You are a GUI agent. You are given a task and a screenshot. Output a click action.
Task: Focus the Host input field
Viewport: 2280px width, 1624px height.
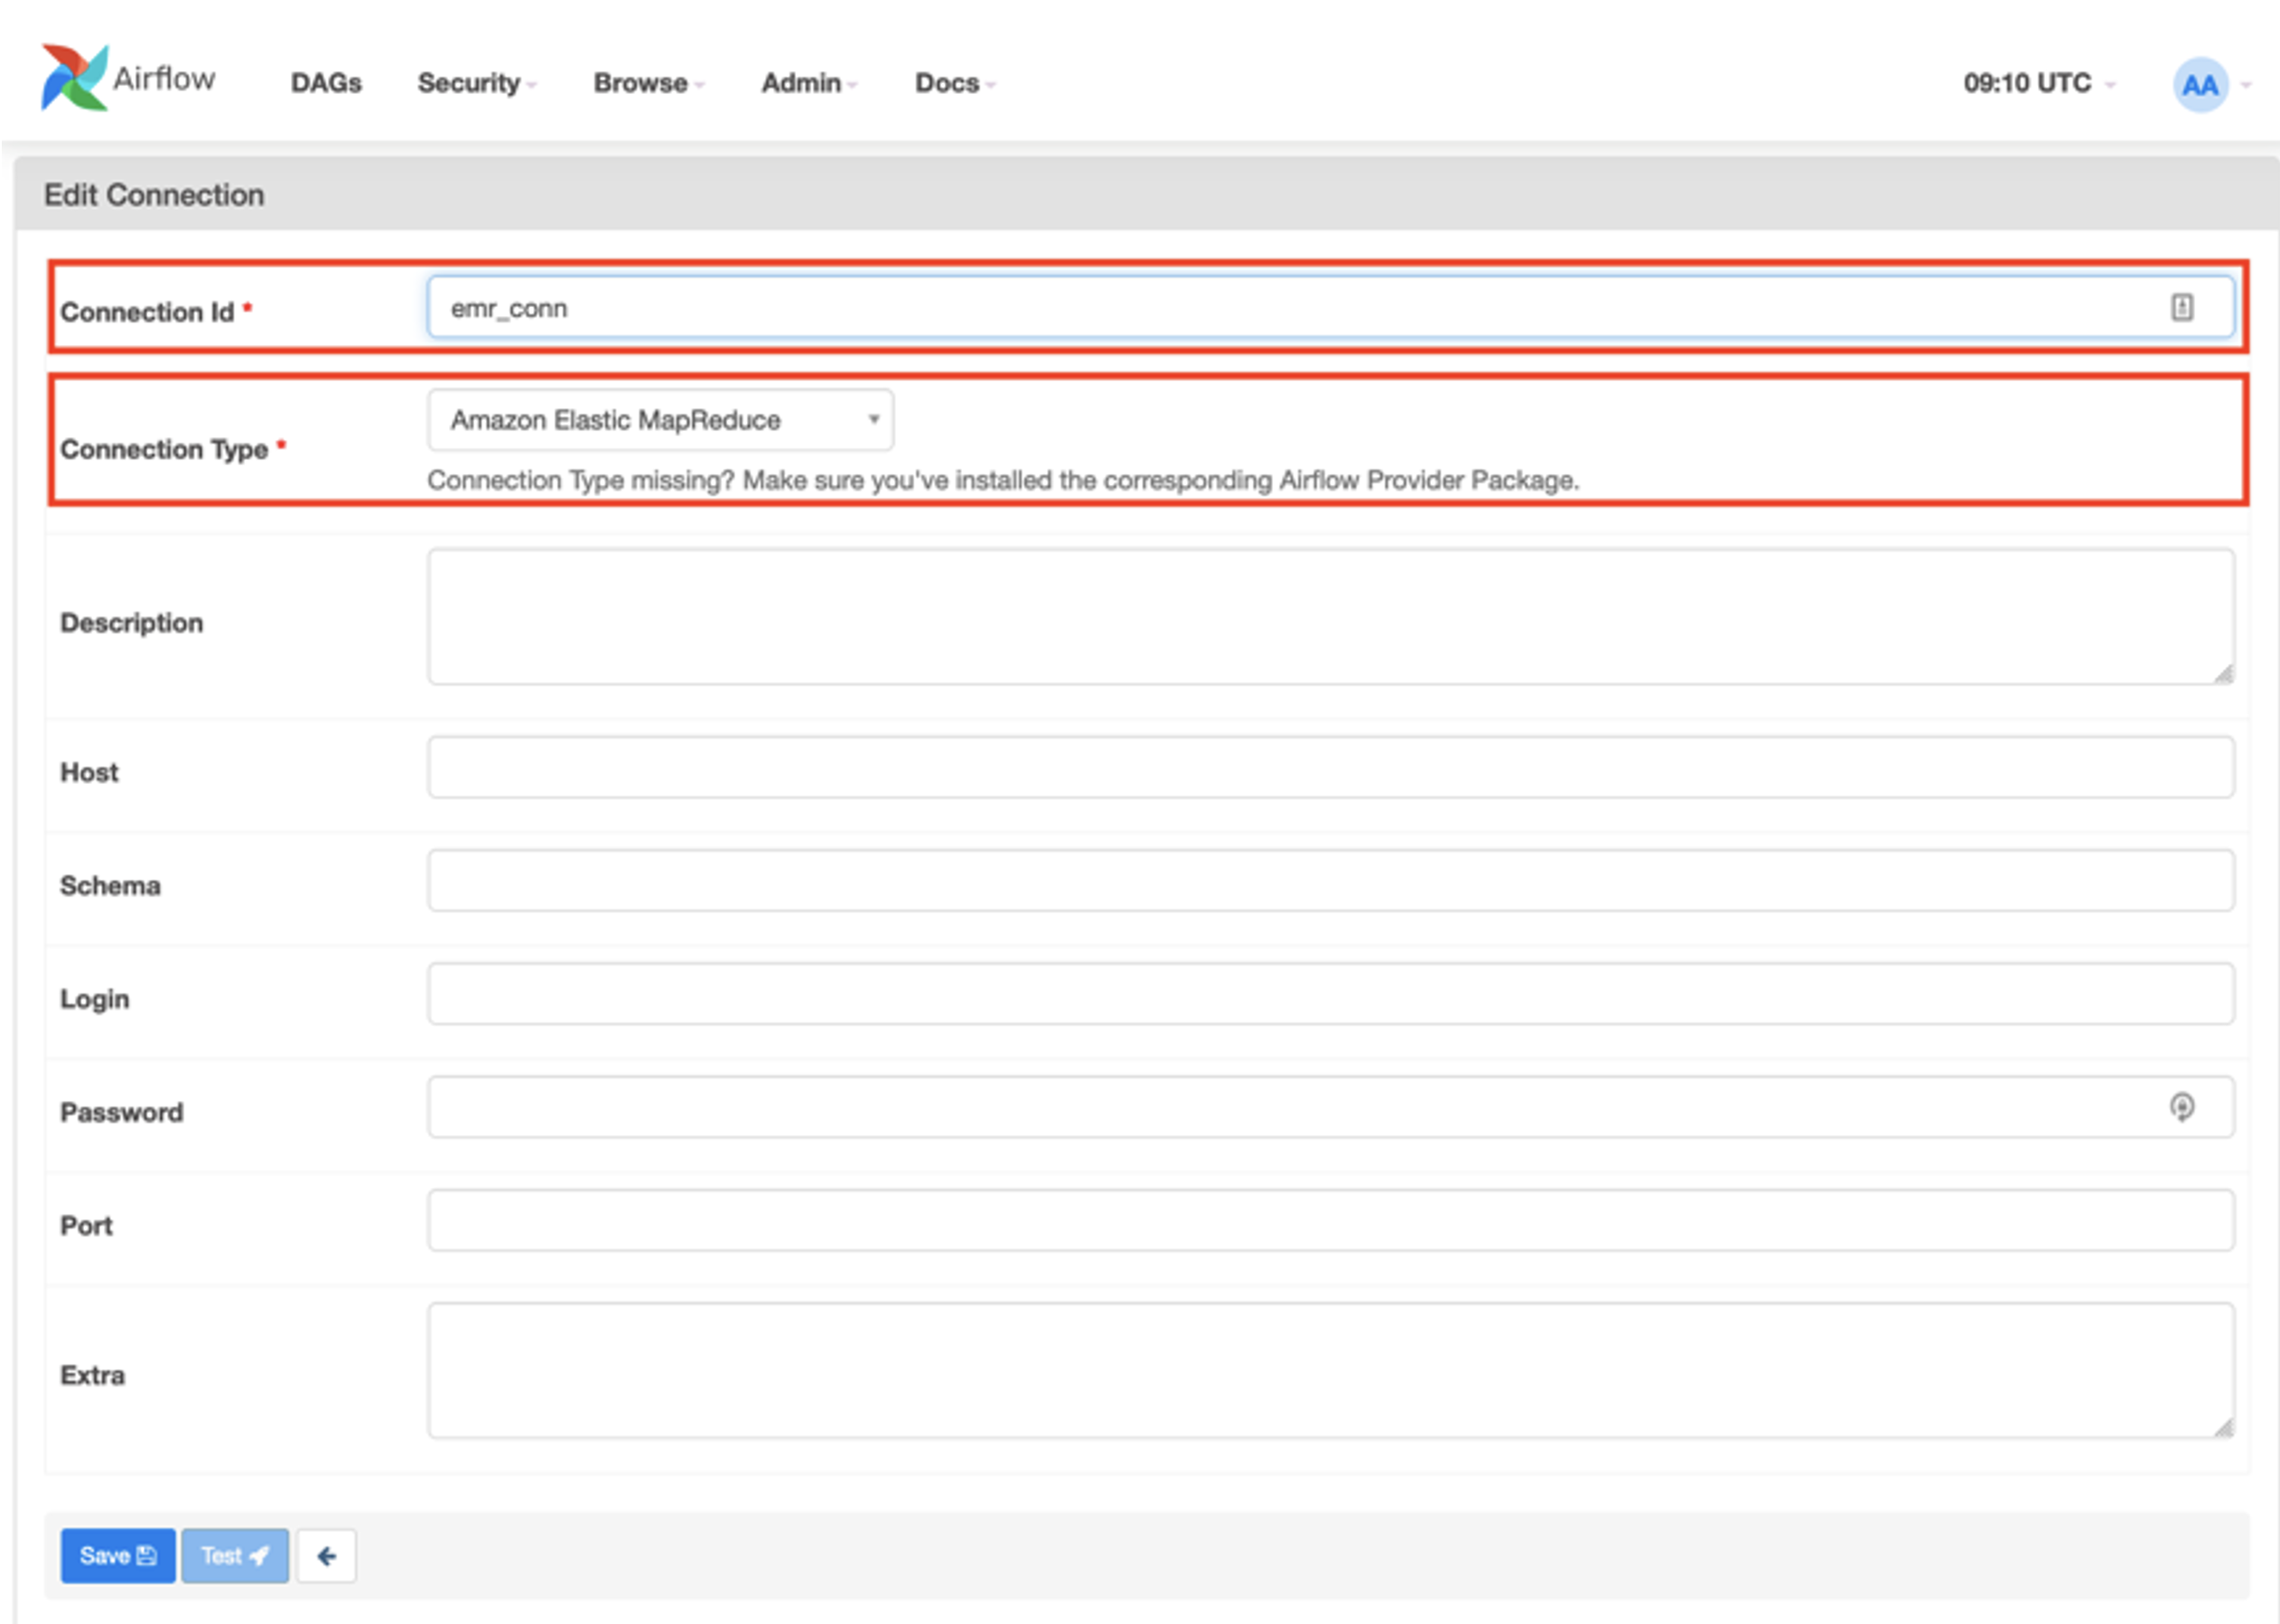point(1330,767)
